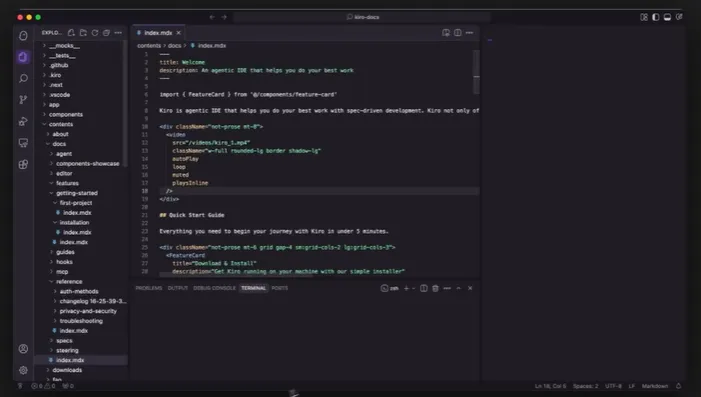Screen dimensions: 701x397
Task: Toggle the primary sidebar layout button
Action: (655, 17)
